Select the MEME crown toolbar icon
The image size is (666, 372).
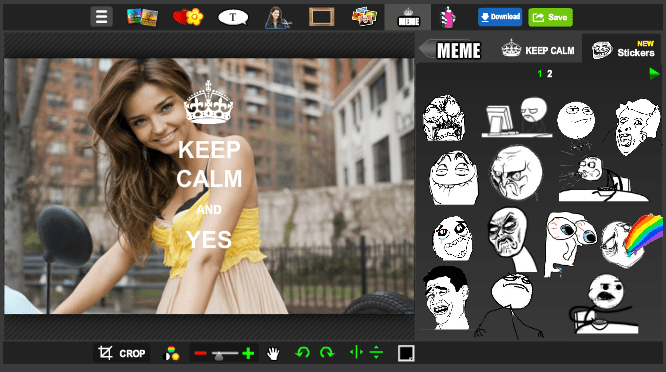coord(408,17)
